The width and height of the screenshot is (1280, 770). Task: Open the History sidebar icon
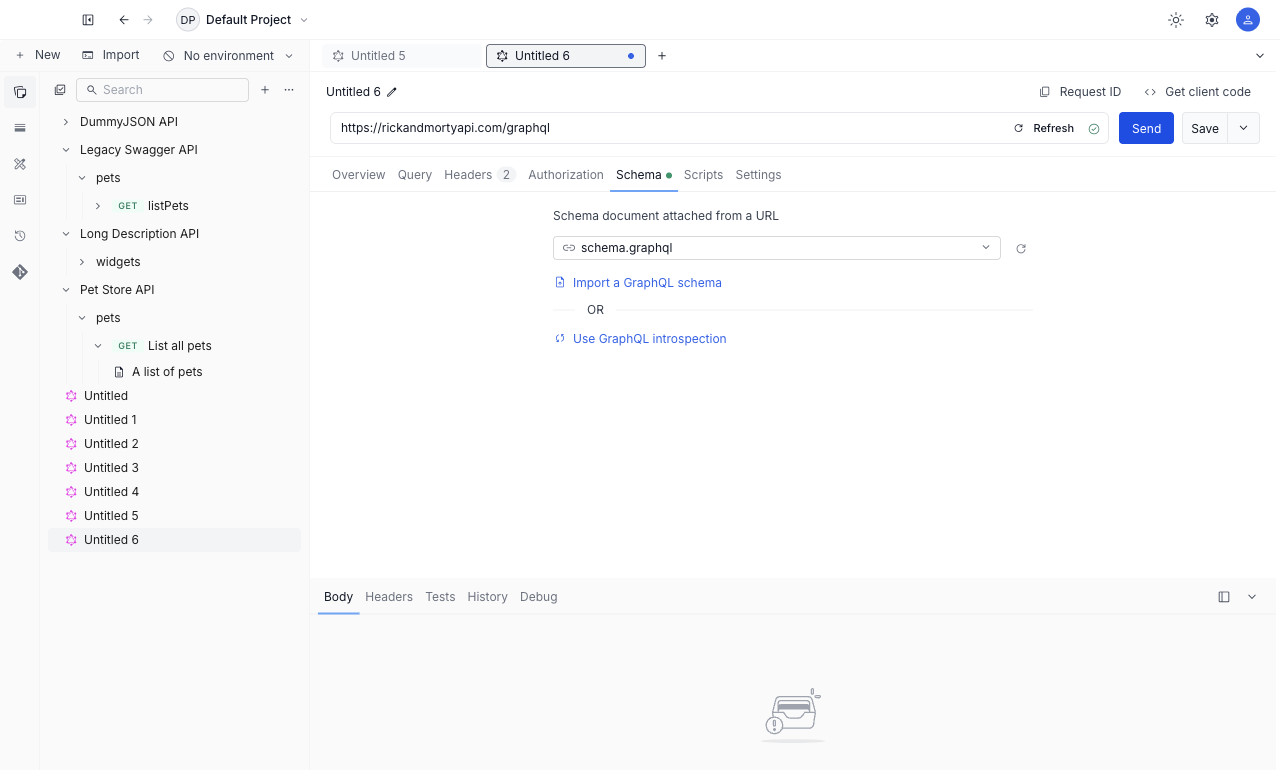pos(20,236)
